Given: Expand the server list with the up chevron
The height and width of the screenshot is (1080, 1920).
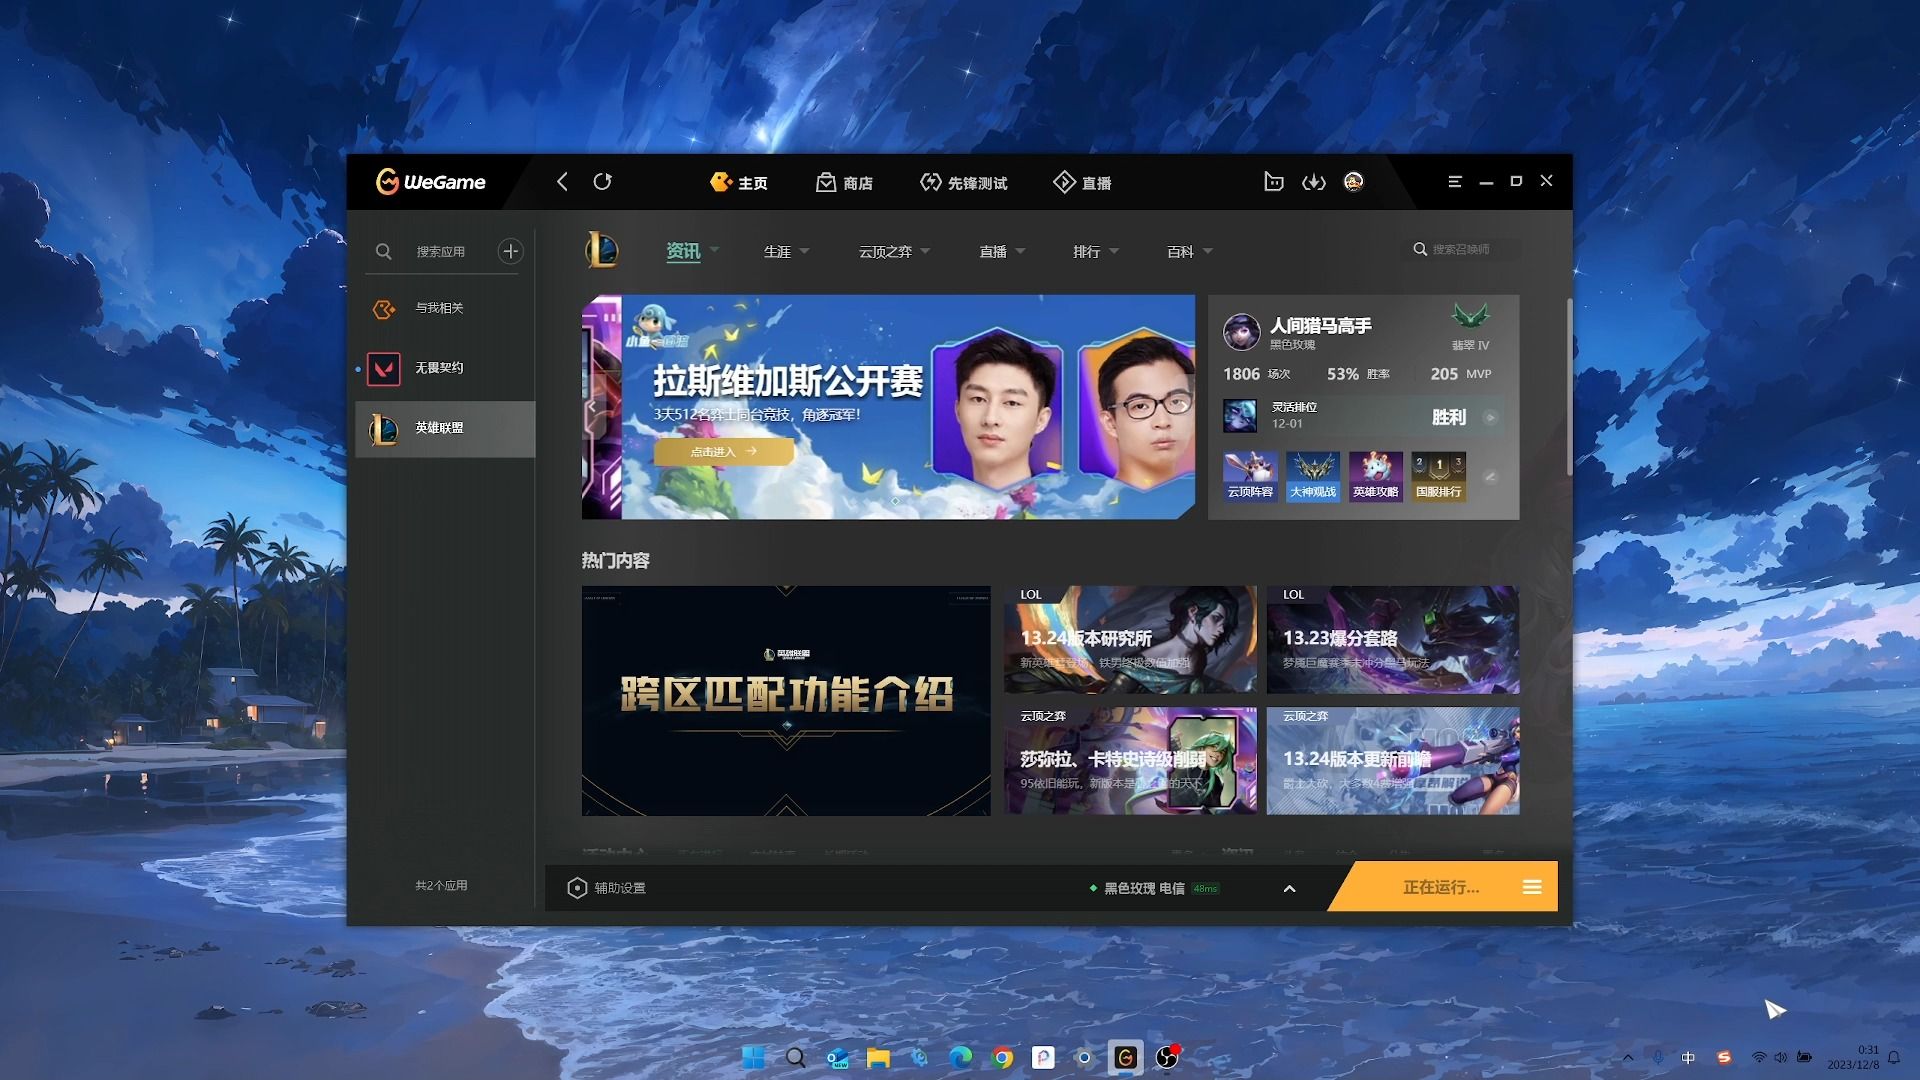Looking at the screenshot, I should 1289,888.
